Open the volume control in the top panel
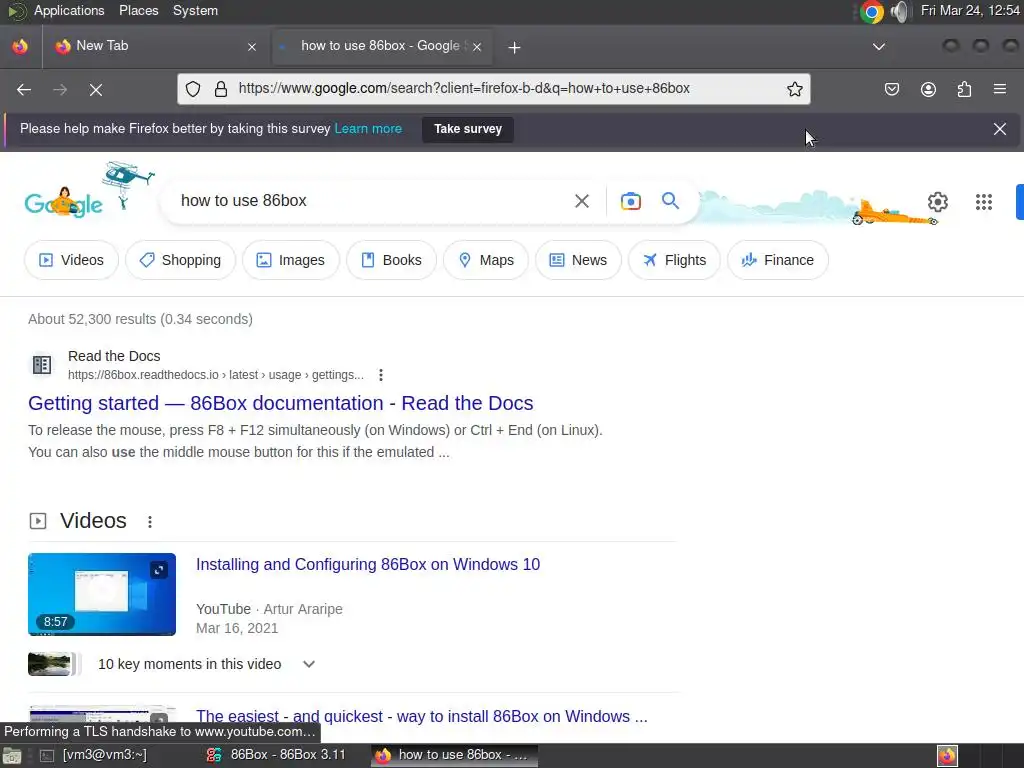This screenshot has width=1024, height=768. (899, 11)
